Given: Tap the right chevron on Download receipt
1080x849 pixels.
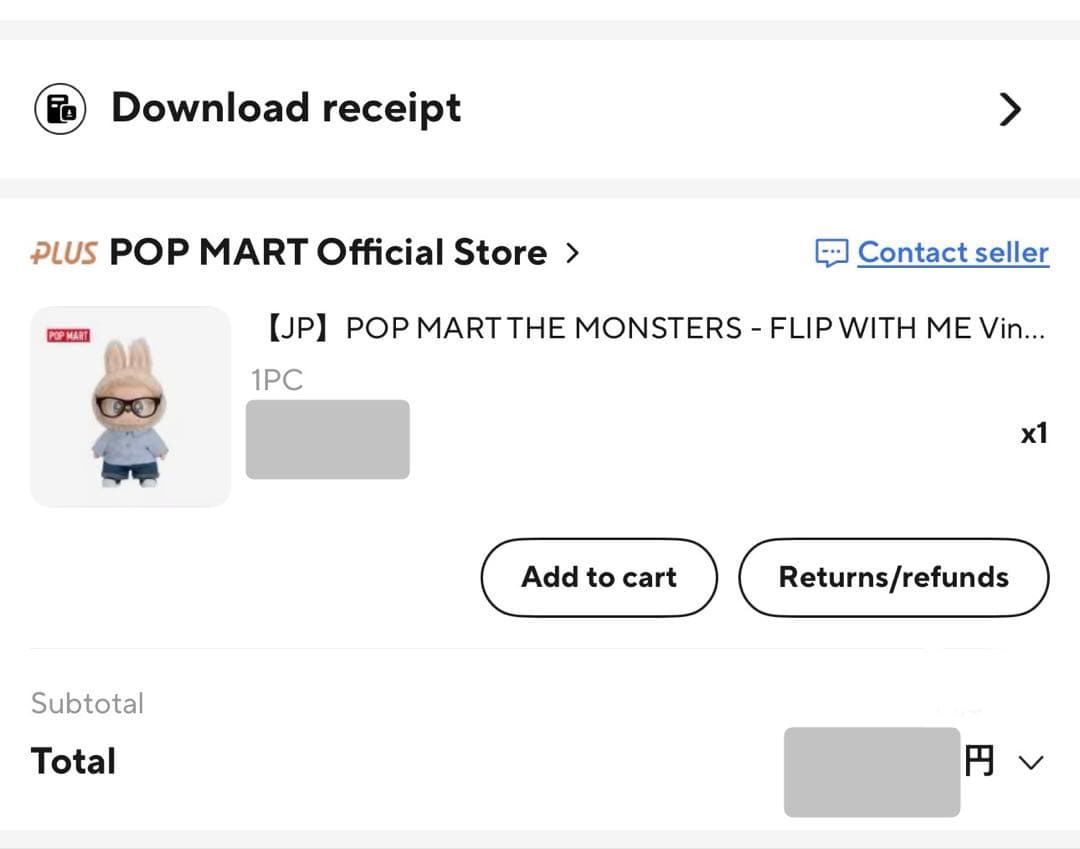Looking at the screenshot, I should 1010,109.
